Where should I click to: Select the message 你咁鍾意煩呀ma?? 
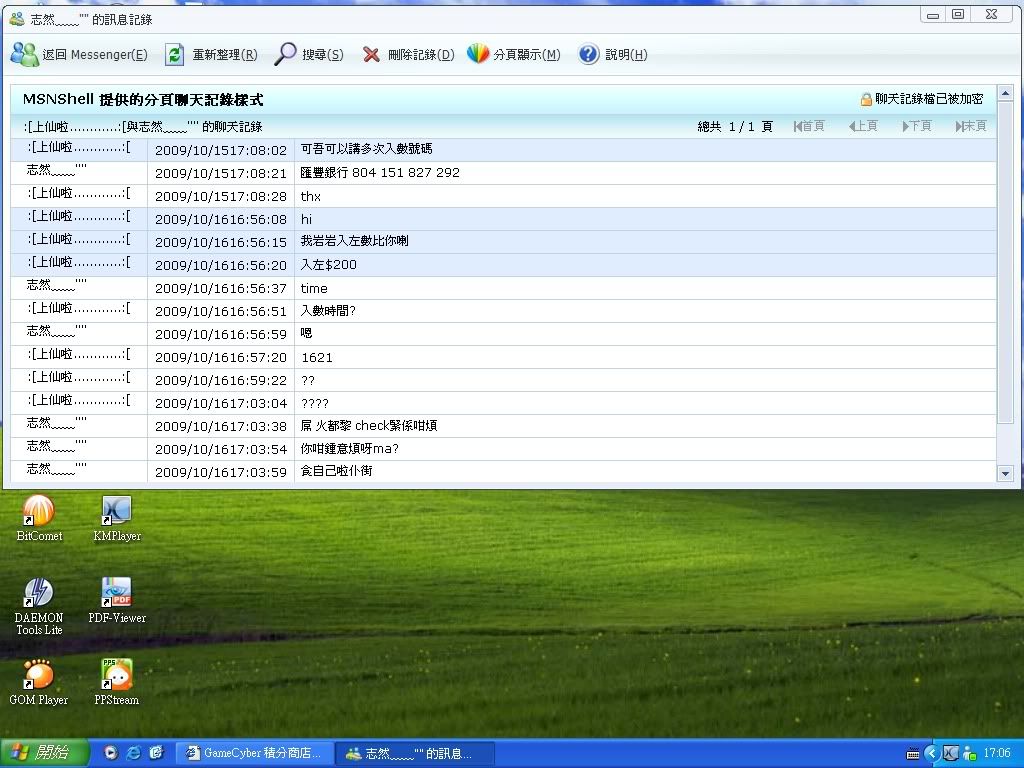(x=349, y=449)
